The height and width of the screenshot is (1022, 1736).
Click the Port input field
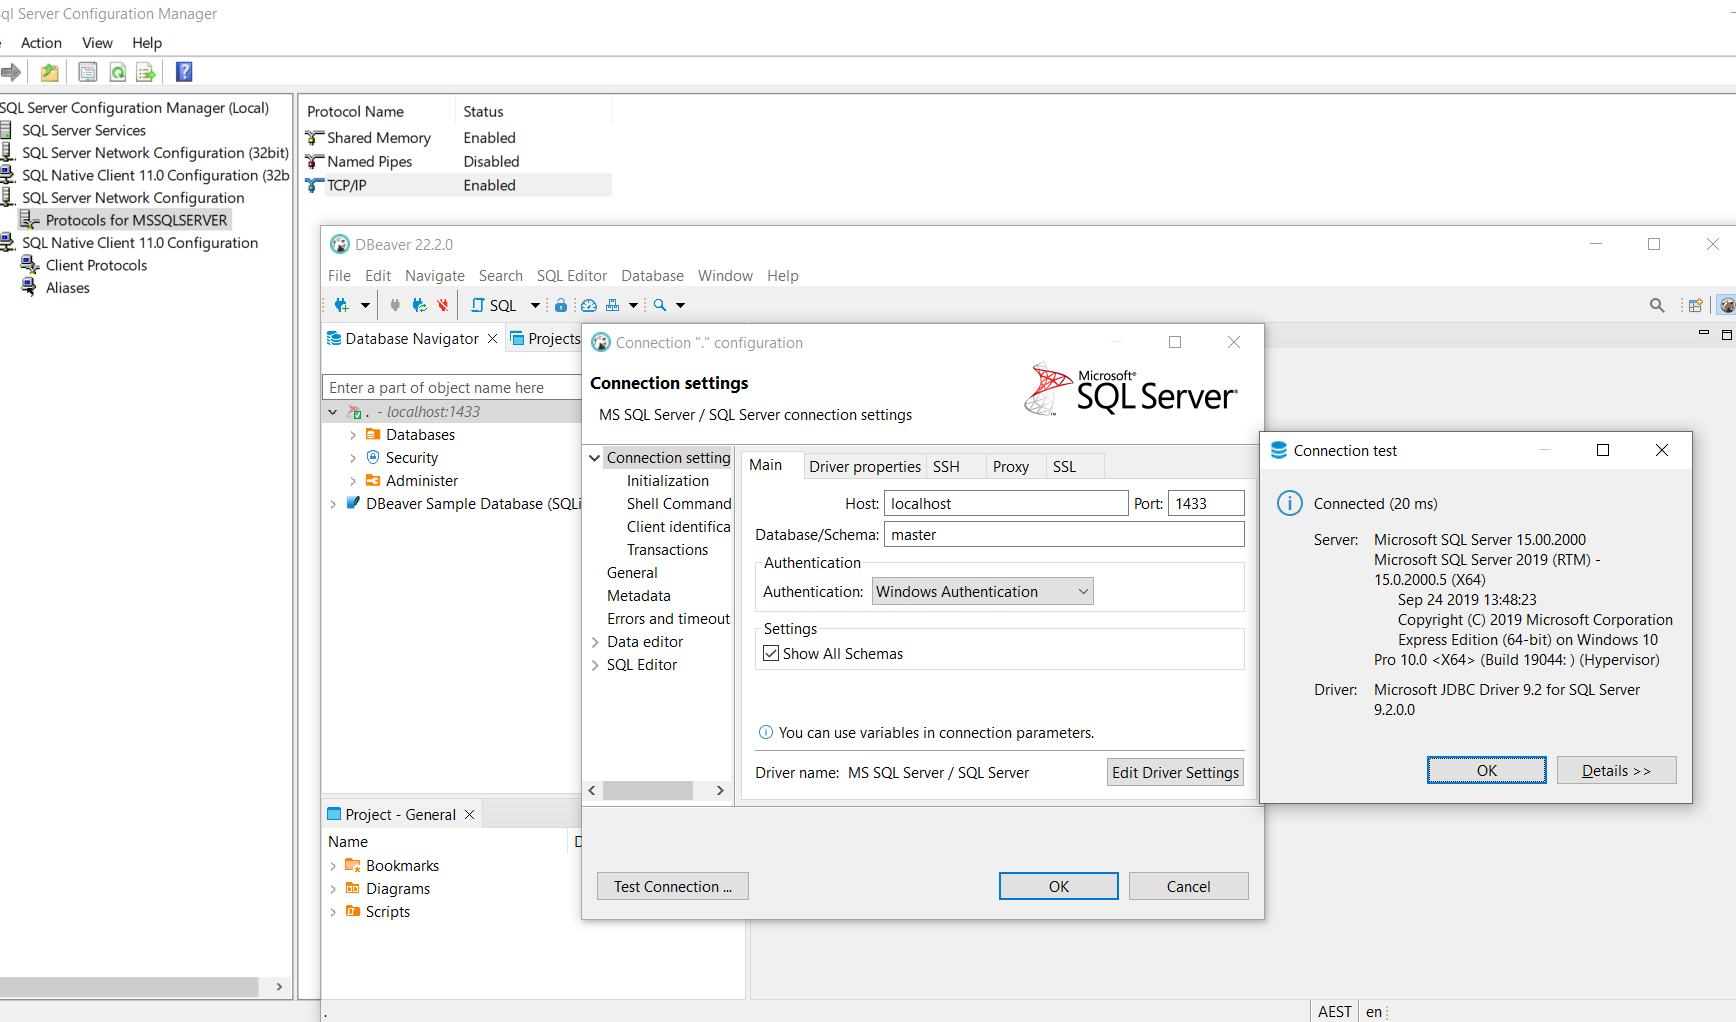tap(1207, 504)
